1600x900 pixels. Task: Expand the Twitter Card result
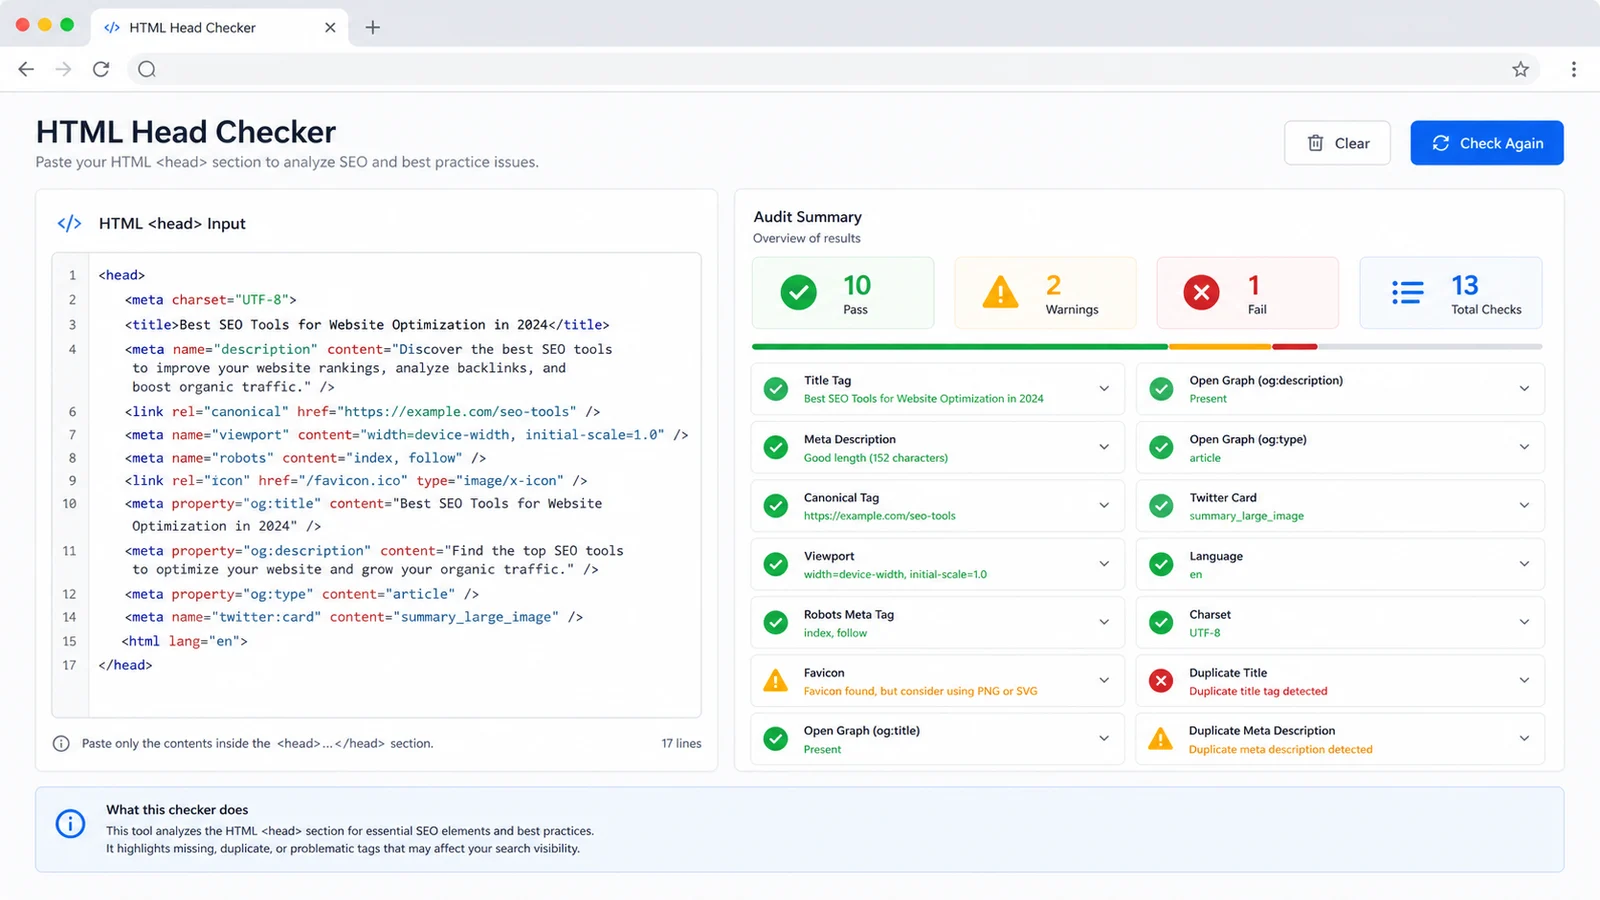click(x=1524, y=505)
